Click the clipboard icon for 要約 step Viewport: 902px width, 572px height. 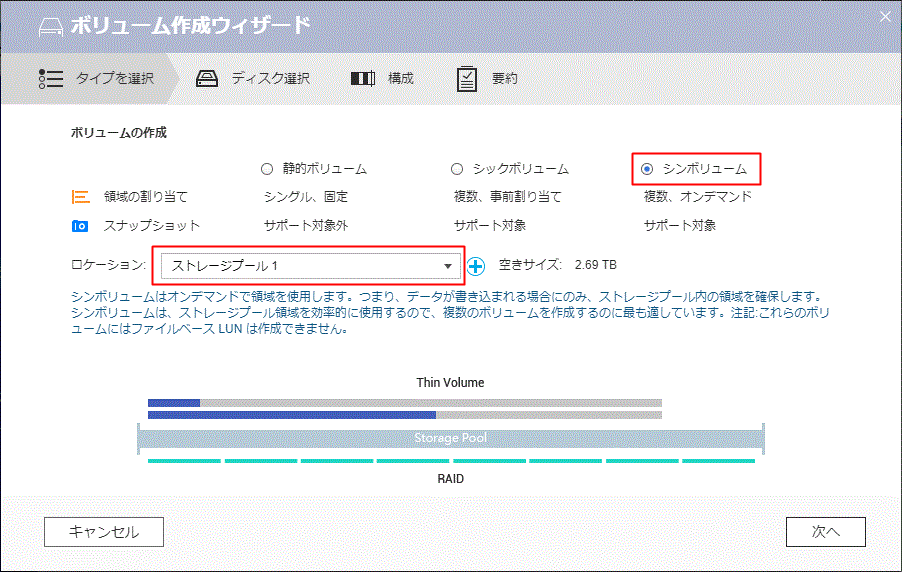coord(467,79)
